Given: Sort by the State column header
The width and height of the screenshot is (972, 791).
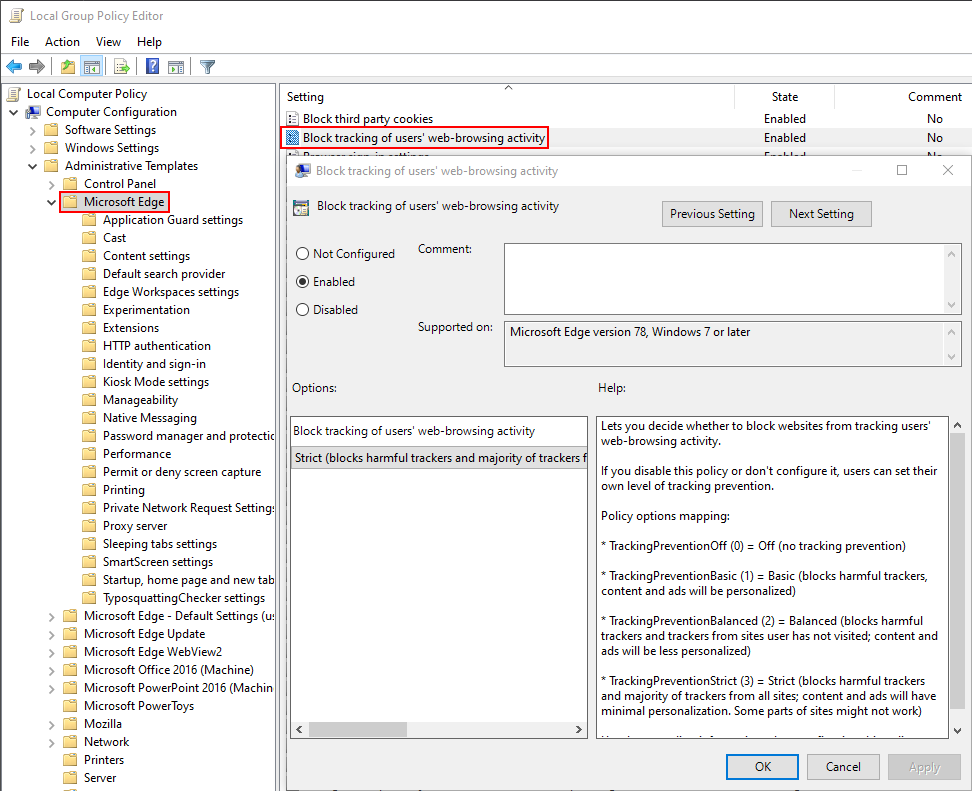Looking at the screenshot, I should (784, 97).
